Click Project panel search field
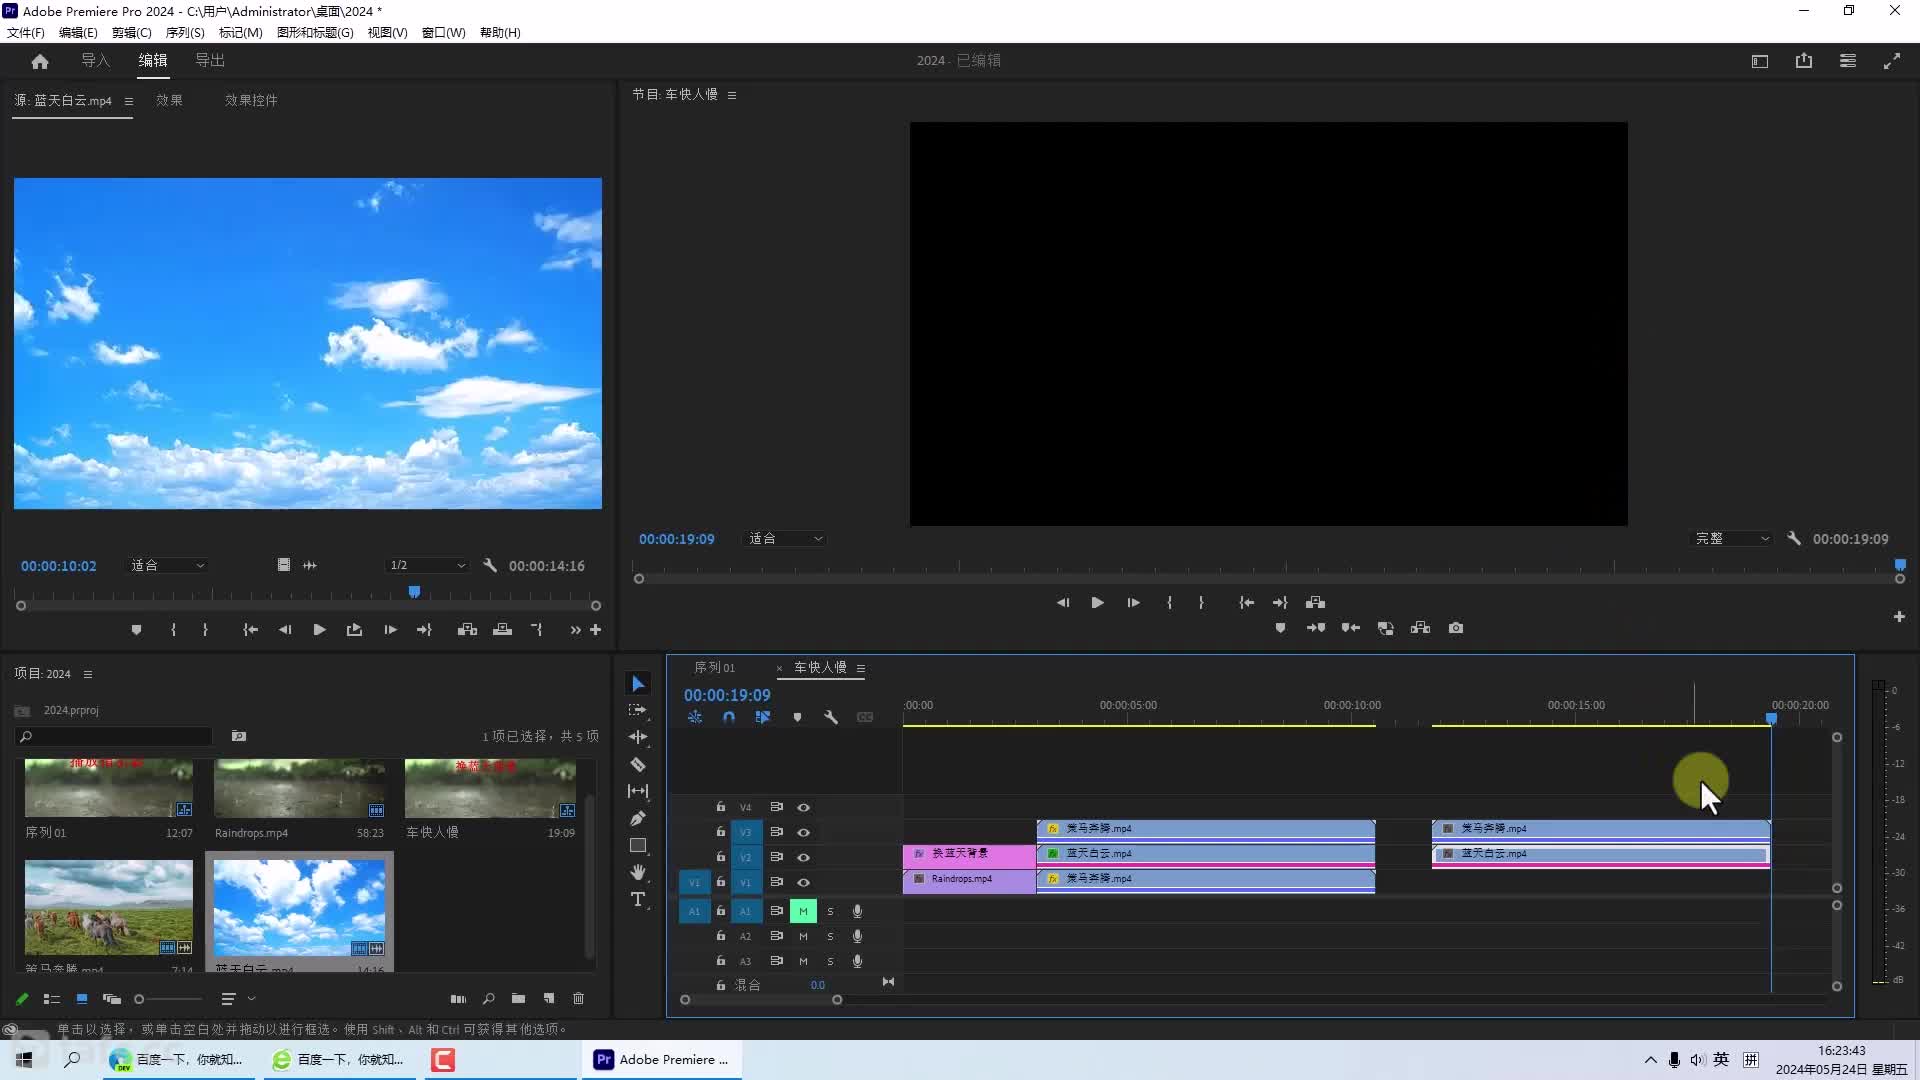This screenshot has width=1920, height=1080. pos(115,736)
